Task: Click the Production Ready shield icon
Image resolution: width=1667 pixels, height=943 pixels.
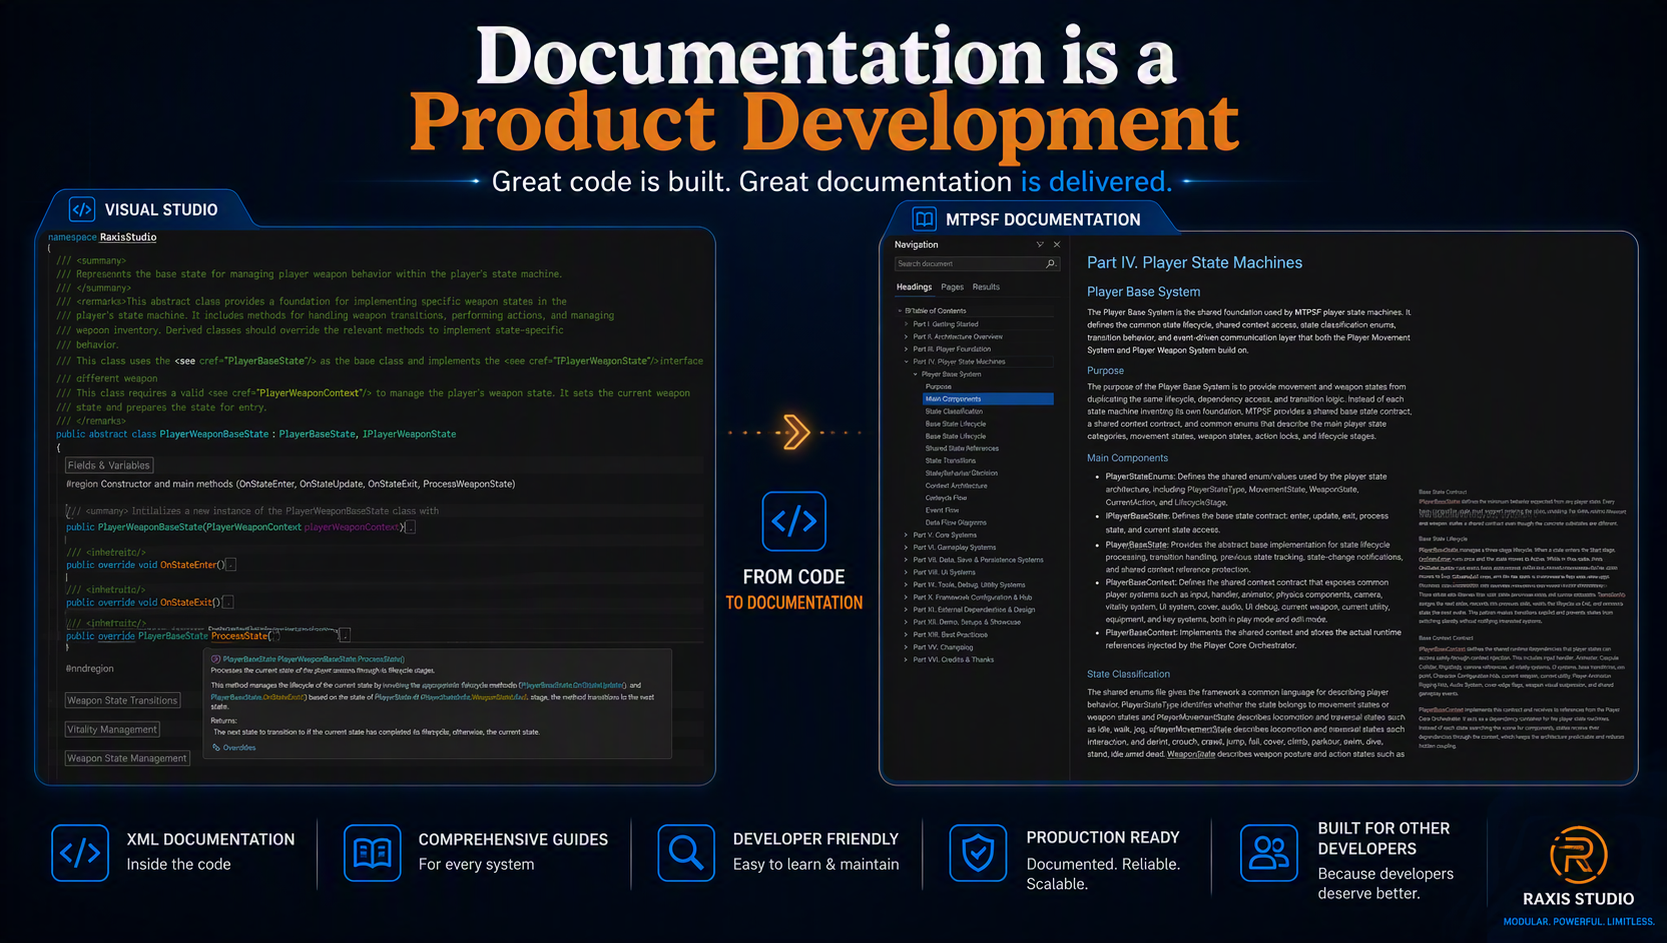Action: 978,852
